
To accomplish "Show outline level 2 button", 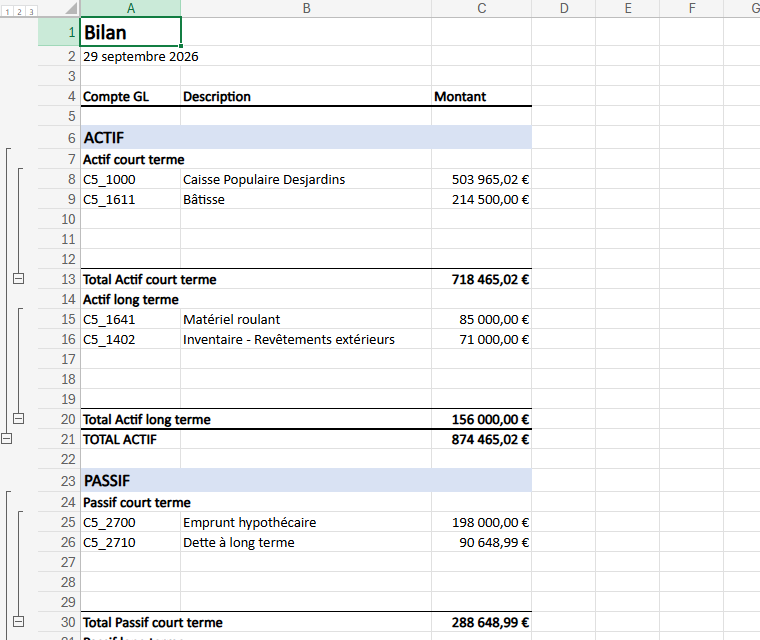I will click(19, 12).
